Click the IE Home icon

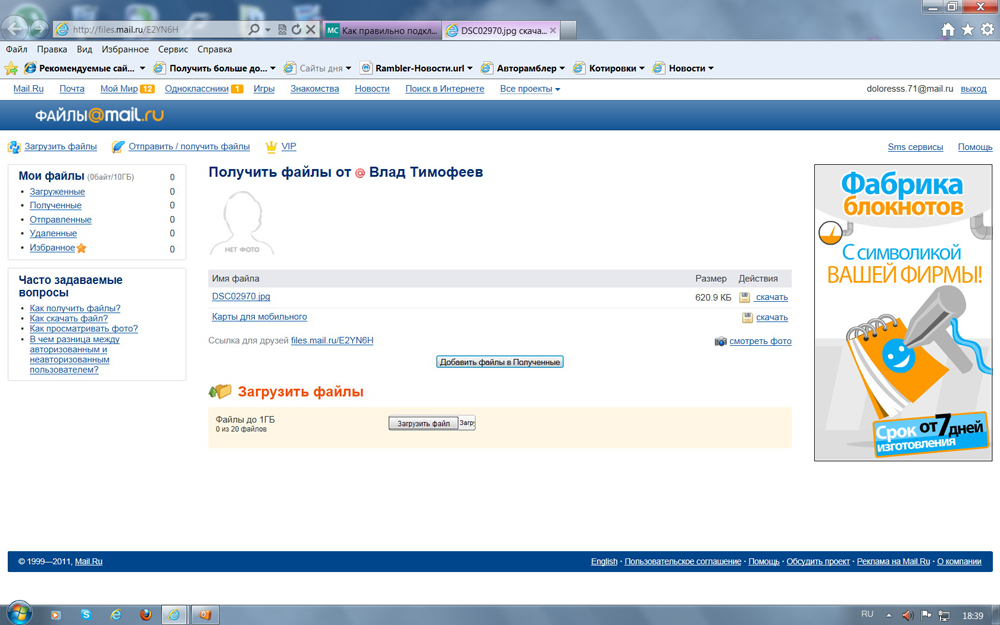pyautogui.click(x=947, y=30)
